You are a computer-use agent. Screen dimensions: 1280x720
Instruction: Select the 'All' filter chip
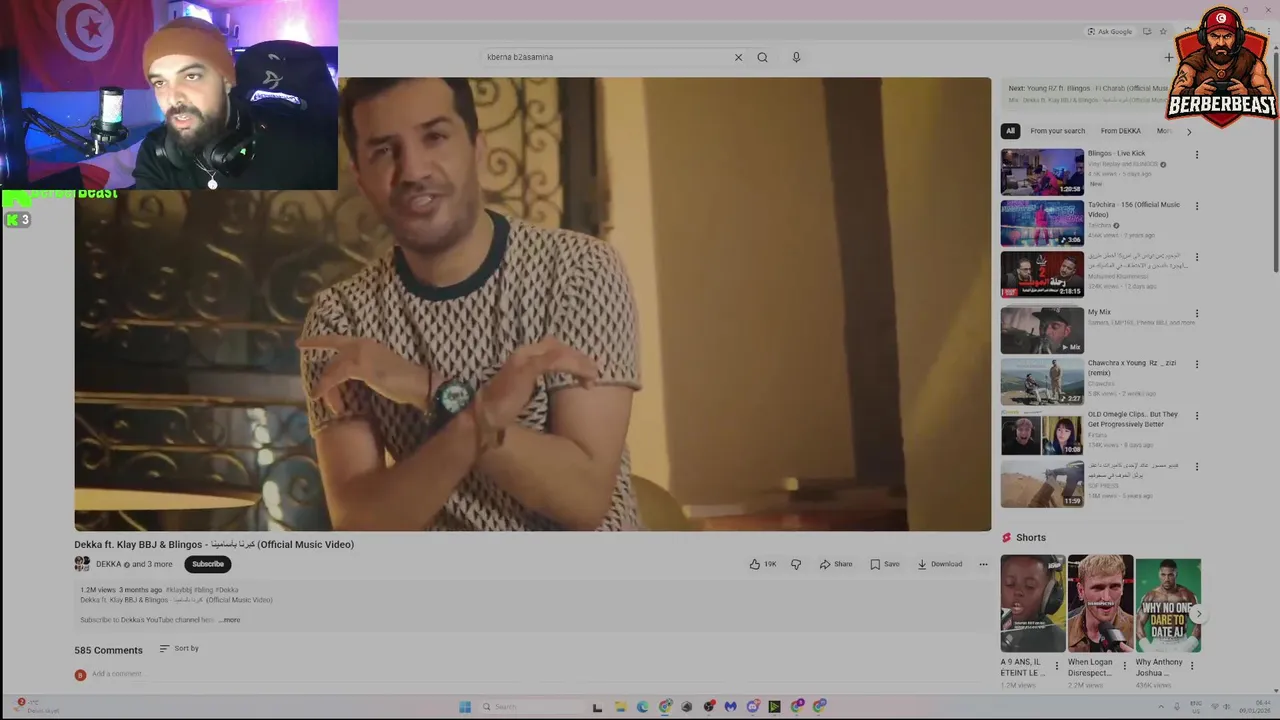pos(1010,131)
